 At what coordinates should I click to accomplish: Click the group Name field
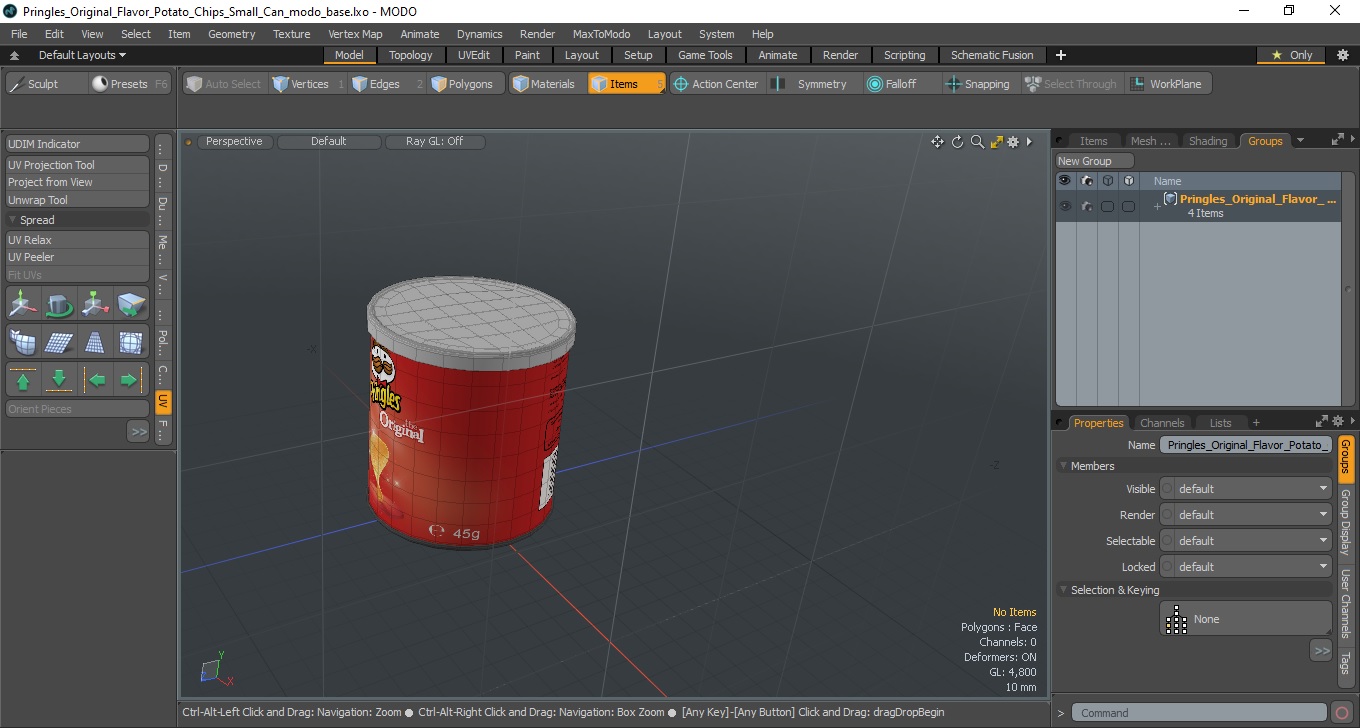click(1246, 445)
